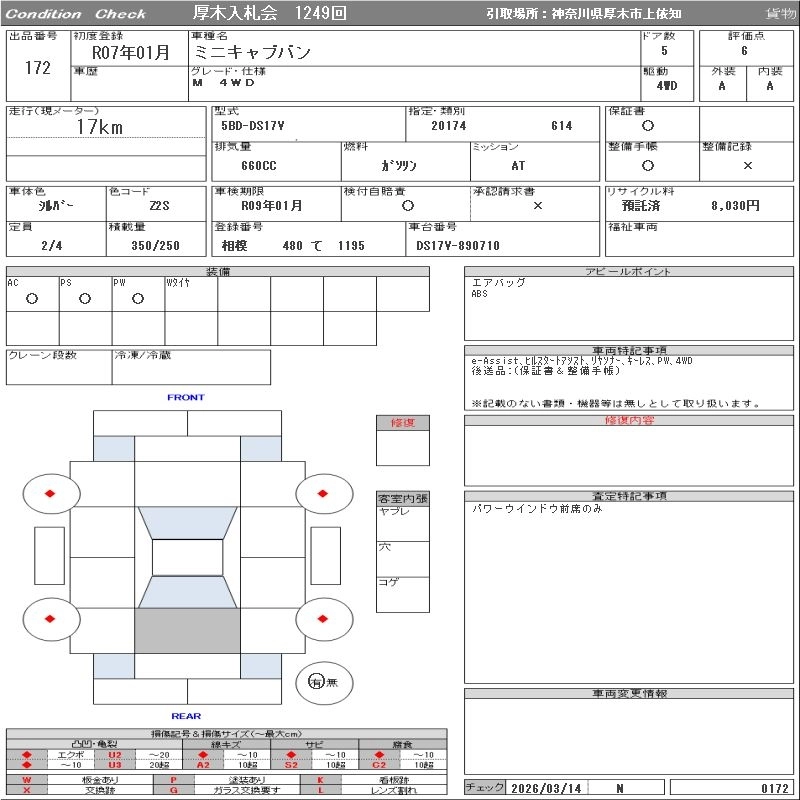Click the Condition Check header title

pyautogui.click(x=76, y=14)
